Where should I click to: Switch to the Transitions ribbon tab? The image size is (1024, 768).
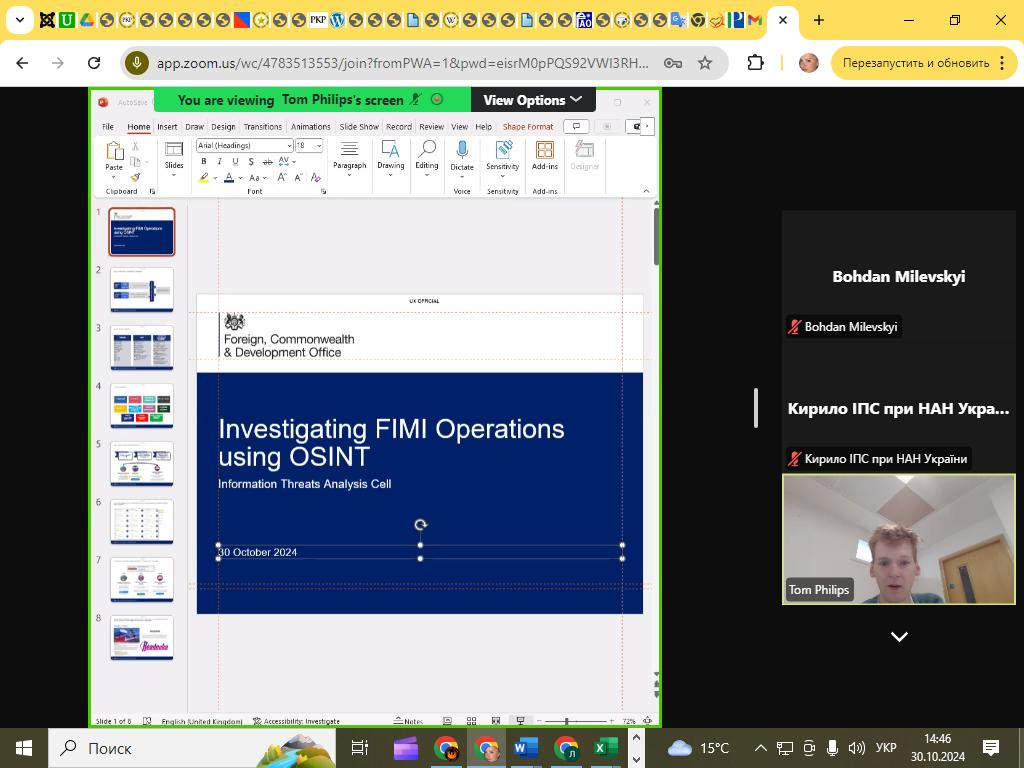tap(262, 127)
